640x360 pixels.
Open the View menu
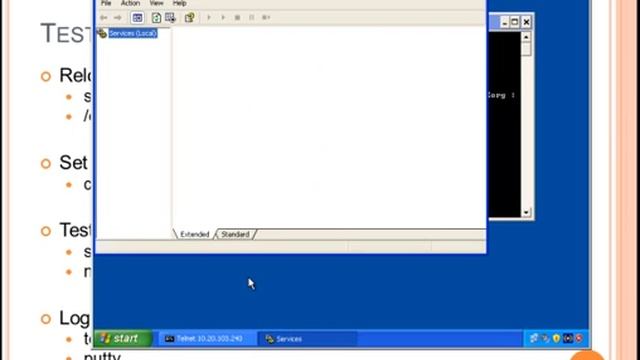[x=156, y=3]
